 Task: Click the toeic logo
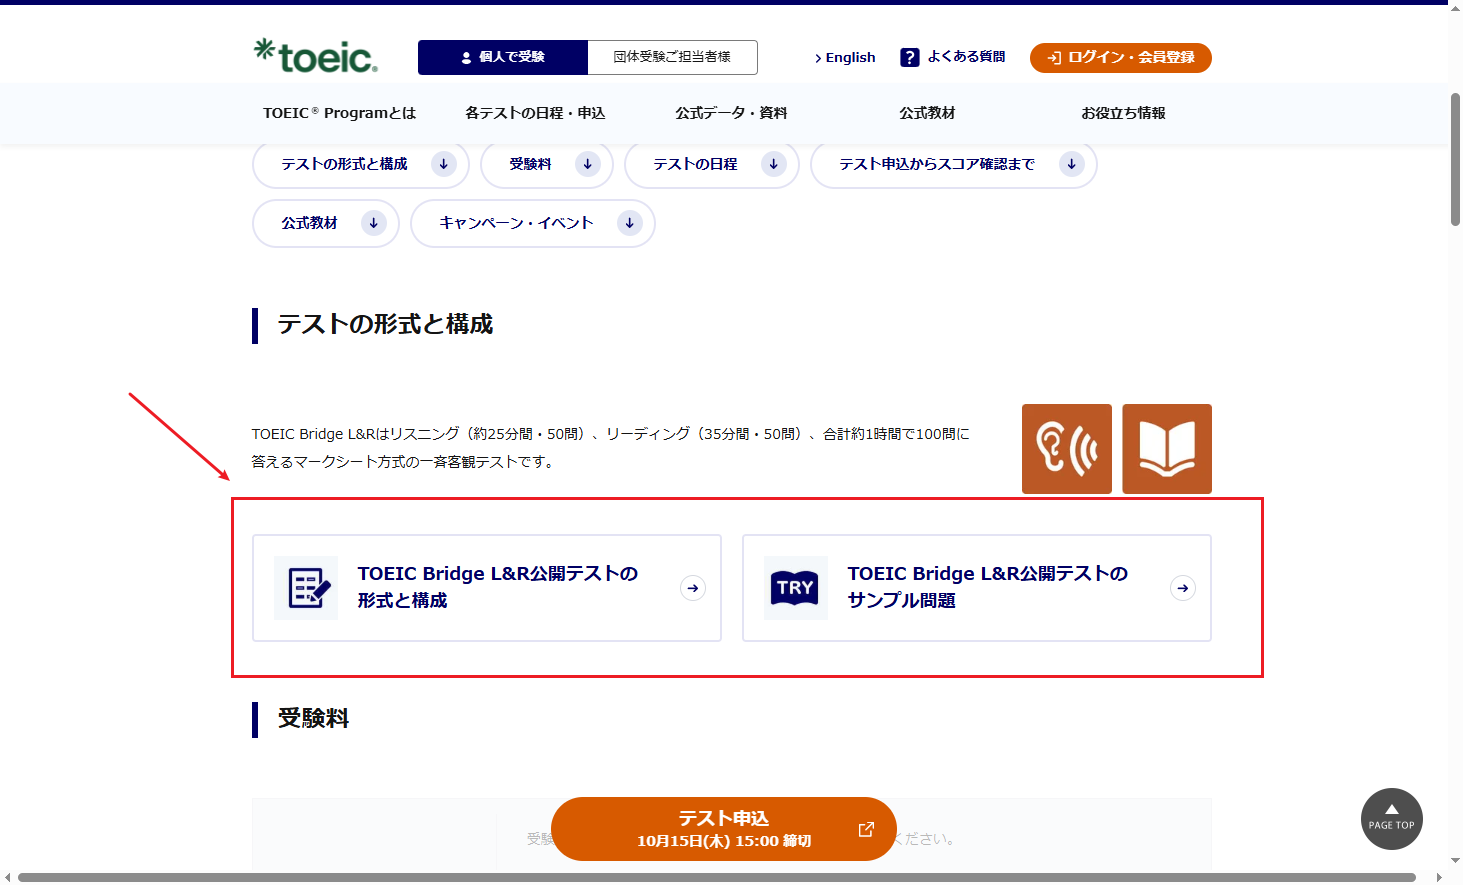pyautogui.click(x=316, y=56)
